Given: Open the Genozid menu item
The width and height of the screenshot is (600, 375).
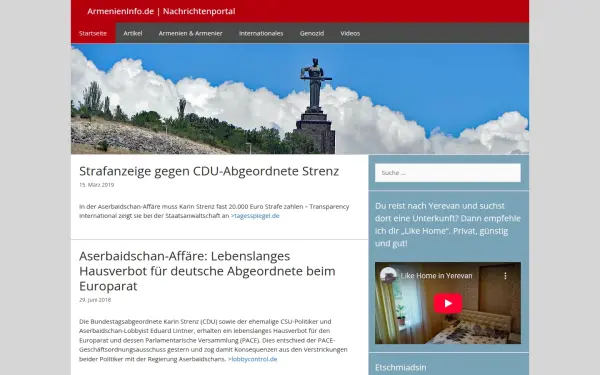Looking at the screenshot, I should click(312, 33).
